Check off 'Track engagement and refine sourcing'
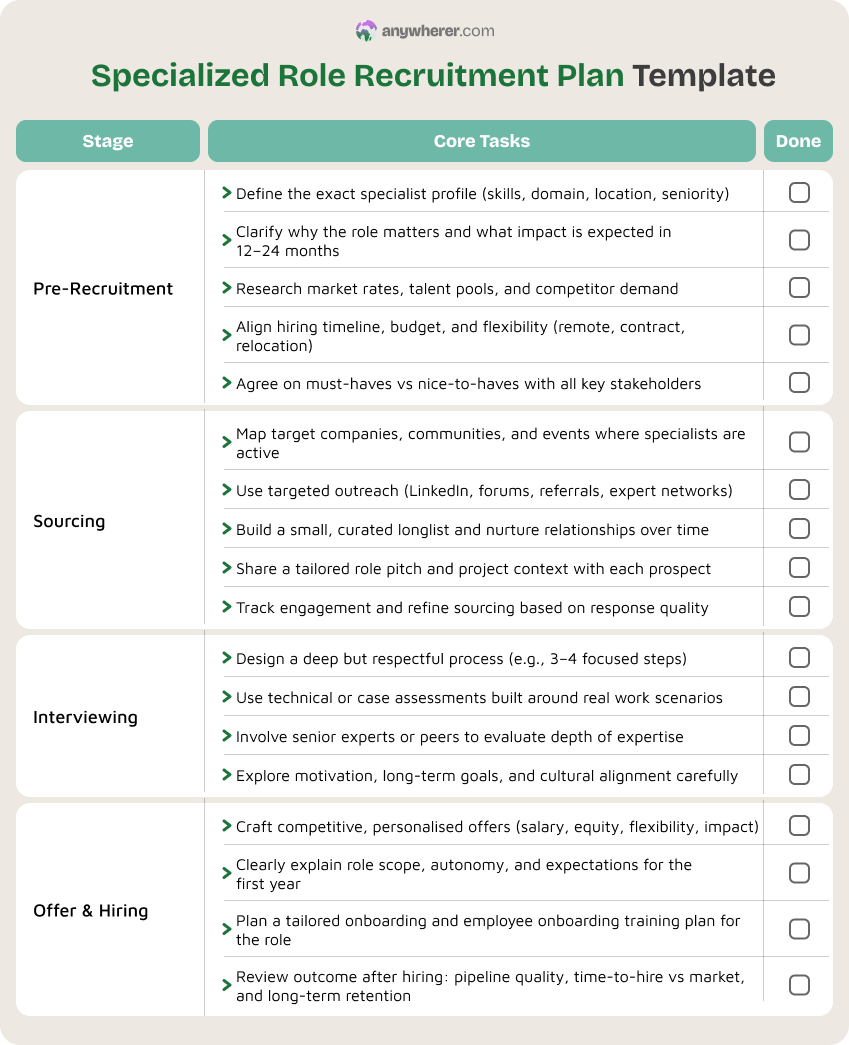Screen dimensions: 849x1045 coord(799,606)
